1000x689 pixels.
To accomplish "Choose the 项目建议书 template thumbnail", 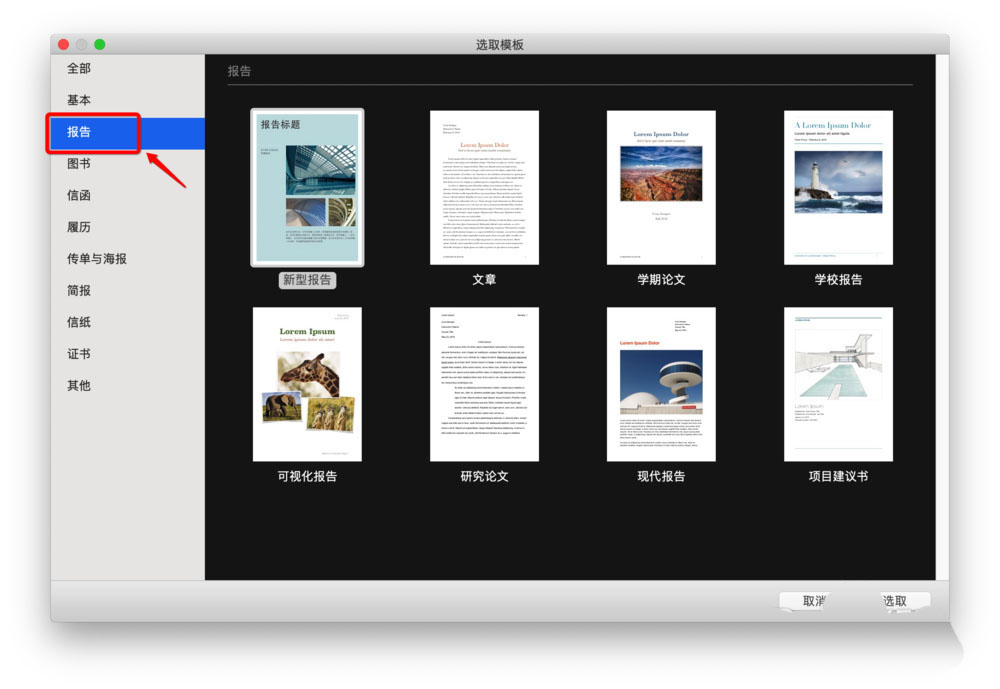I will 838,384.
